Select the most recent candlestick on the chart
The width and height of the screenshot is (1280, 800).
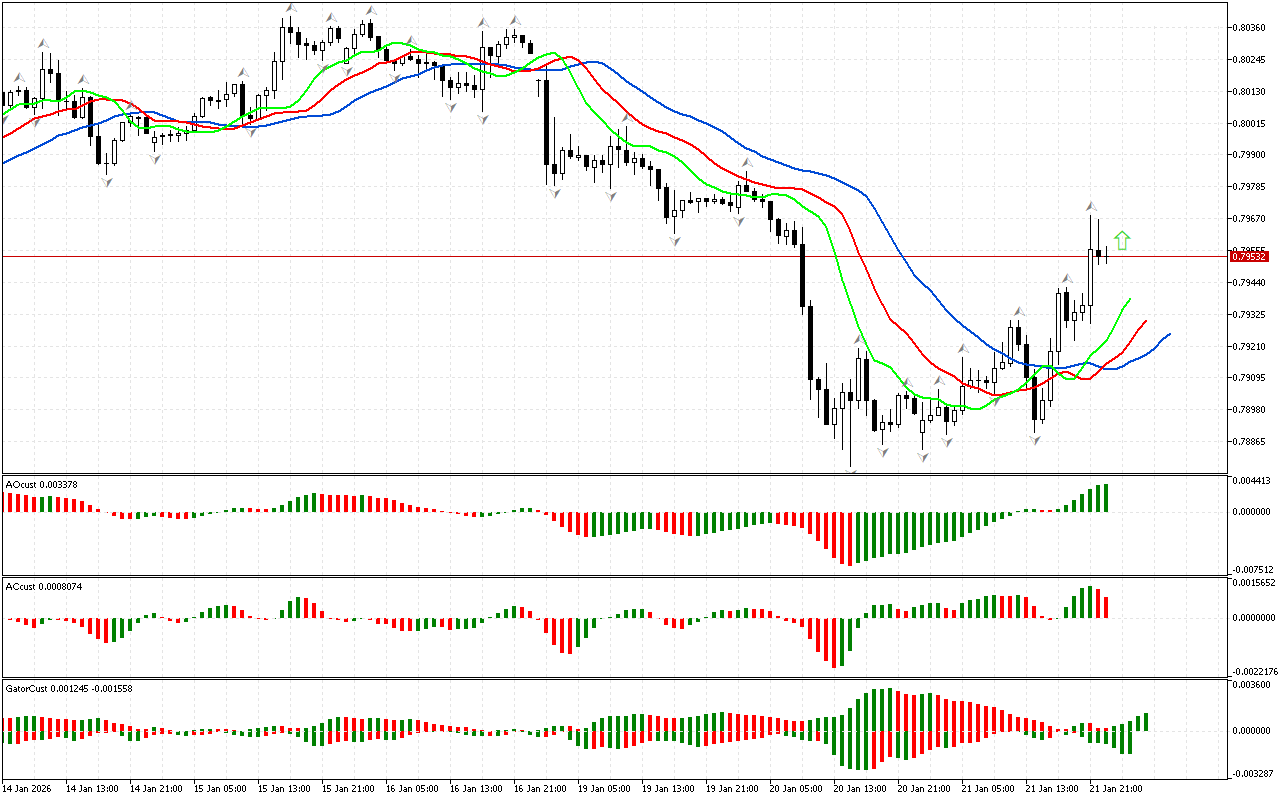point(1106,255)
